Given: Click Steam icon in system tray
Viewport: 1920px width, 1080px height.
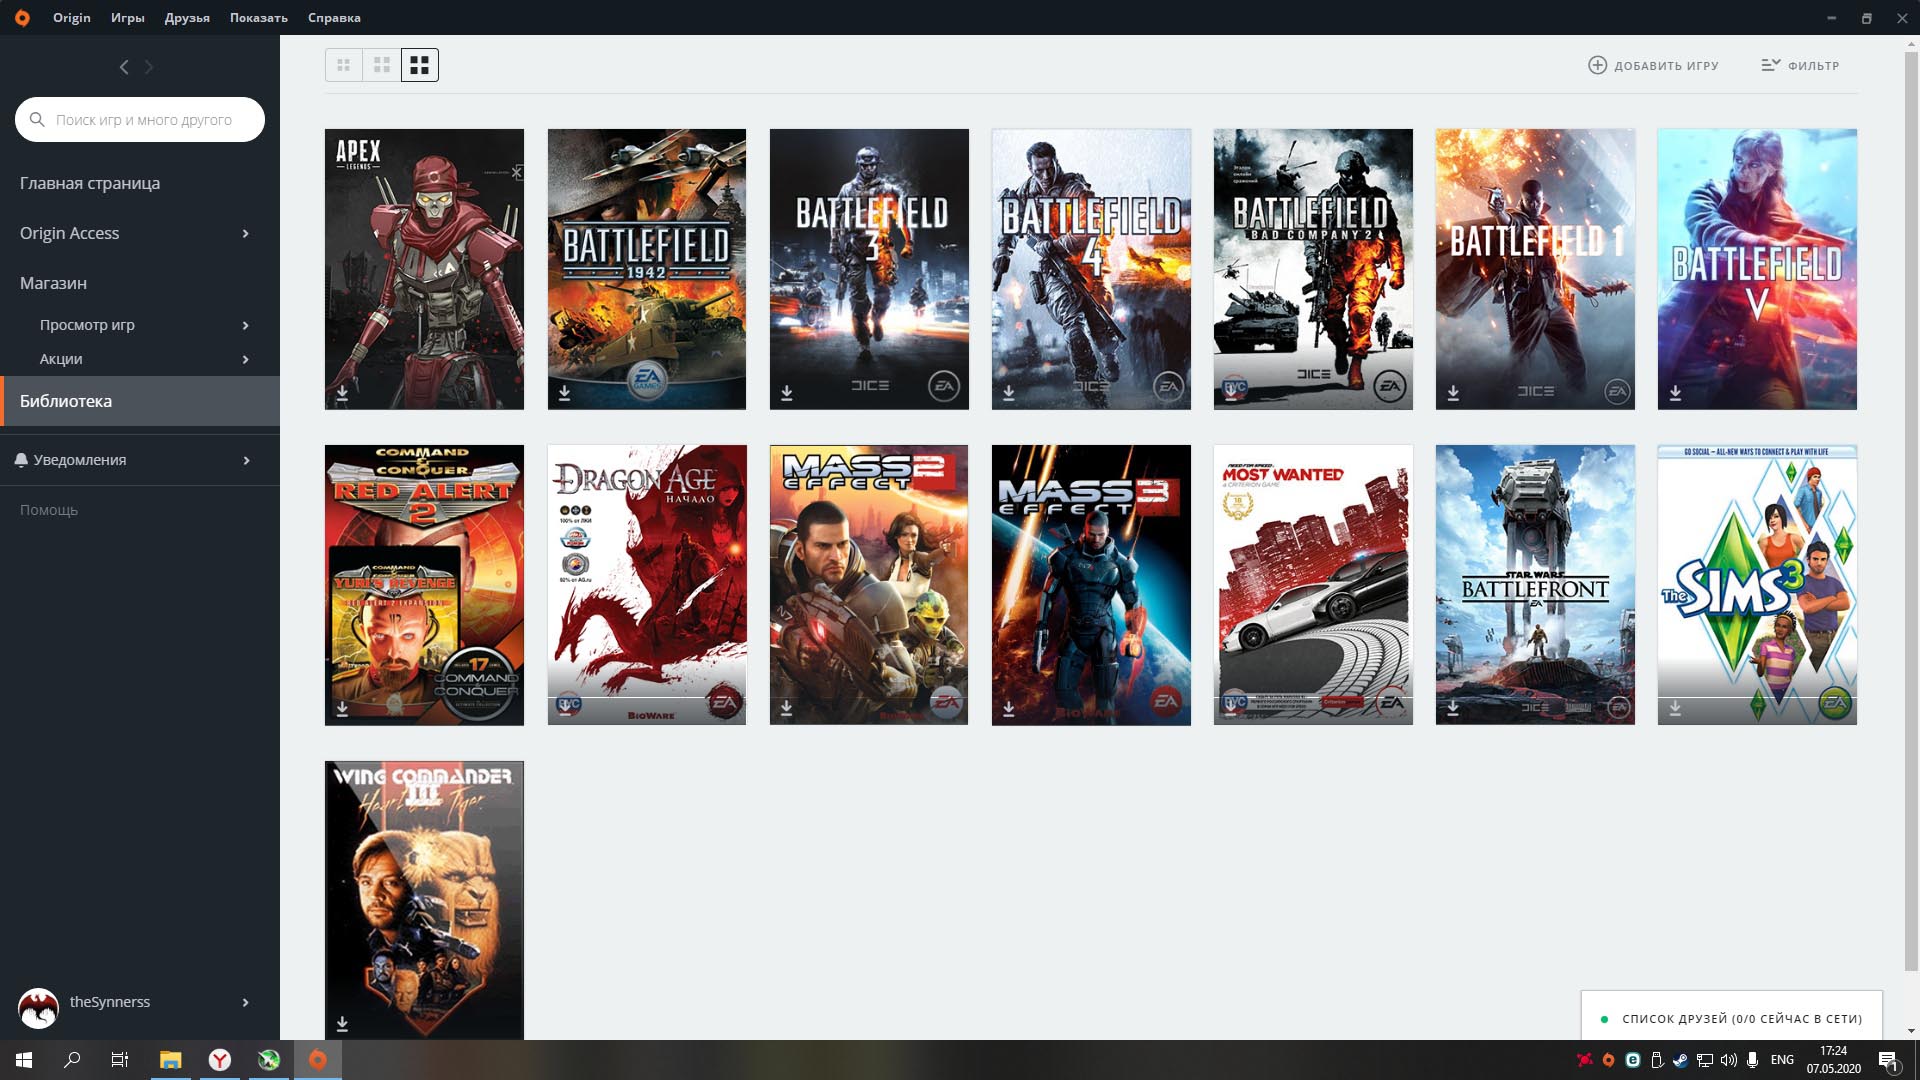Looking at the screenshot, I should pos(1680,1060).
